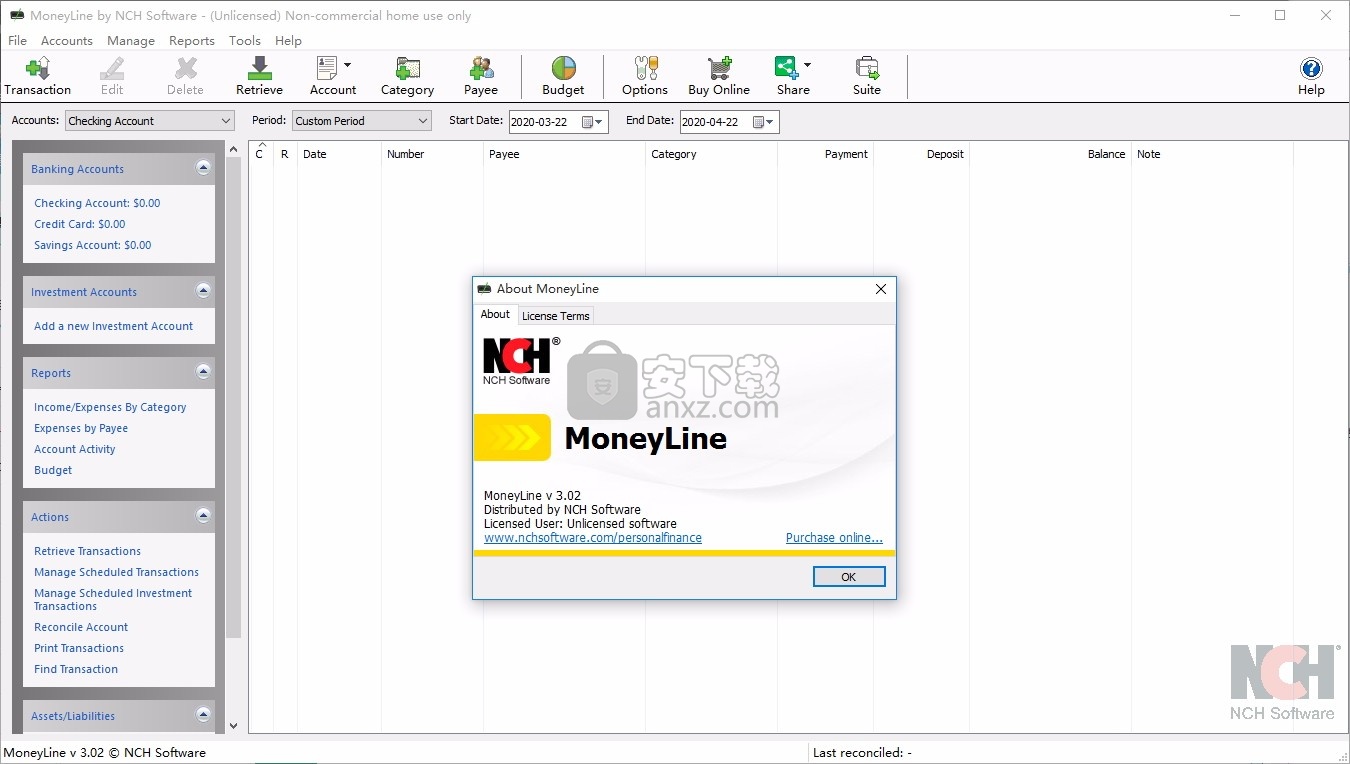Expand the Account toolbar dropdown arrow
Viewport: 1350px width, 764px height.
tap(348, 65)
